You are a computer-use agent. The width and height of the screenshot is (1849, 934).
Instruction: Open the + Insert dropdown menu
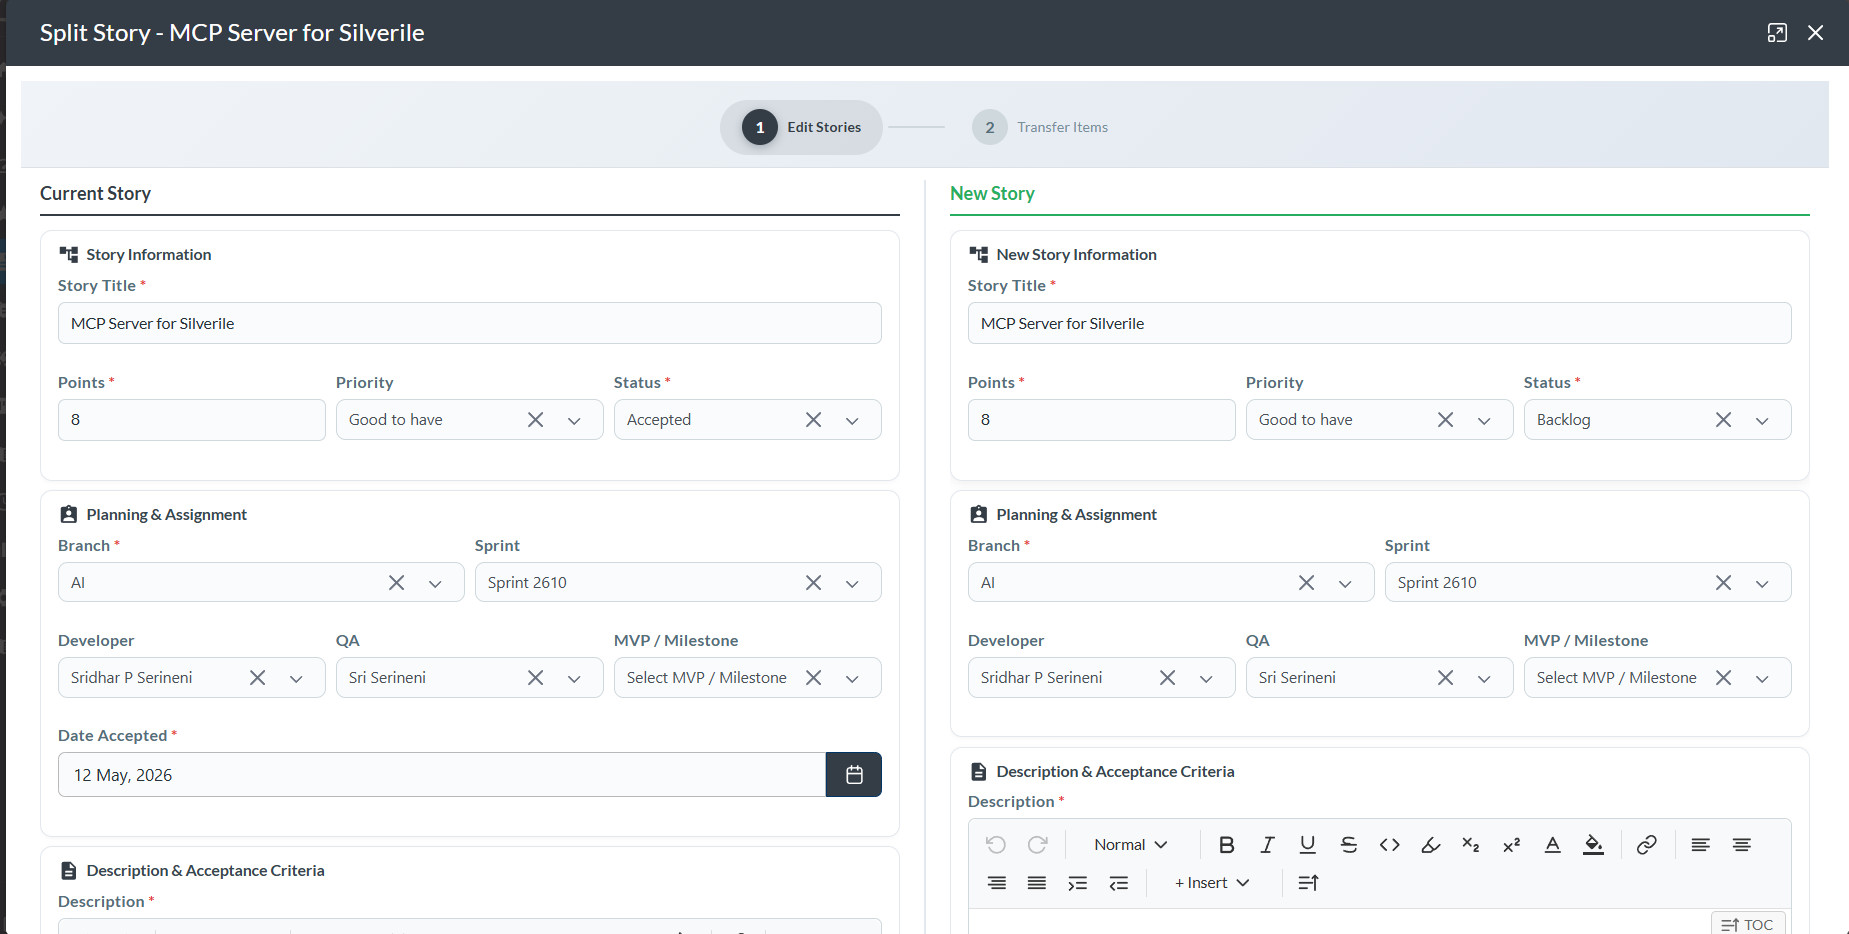click(1212, 883)
